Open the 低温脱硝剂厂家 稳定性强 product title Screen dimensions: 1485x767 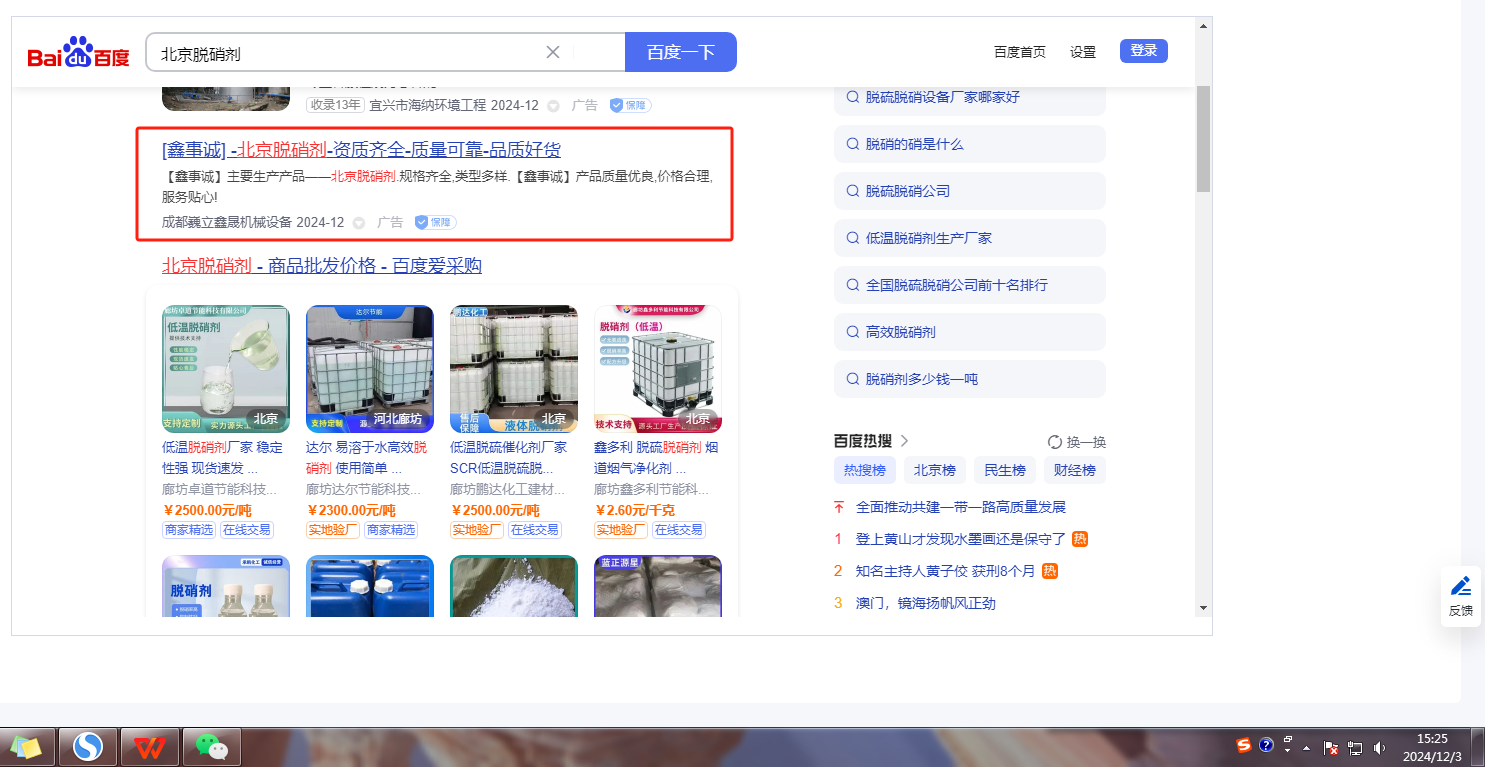click(223, 457)
